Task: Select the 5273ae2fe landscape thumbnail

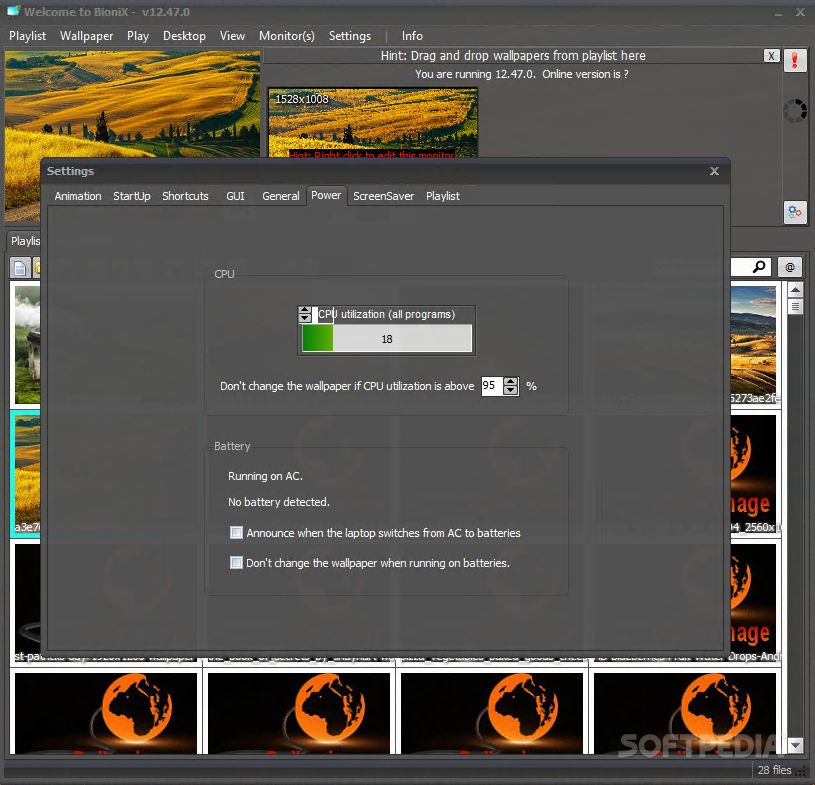Action: point(754,345)
